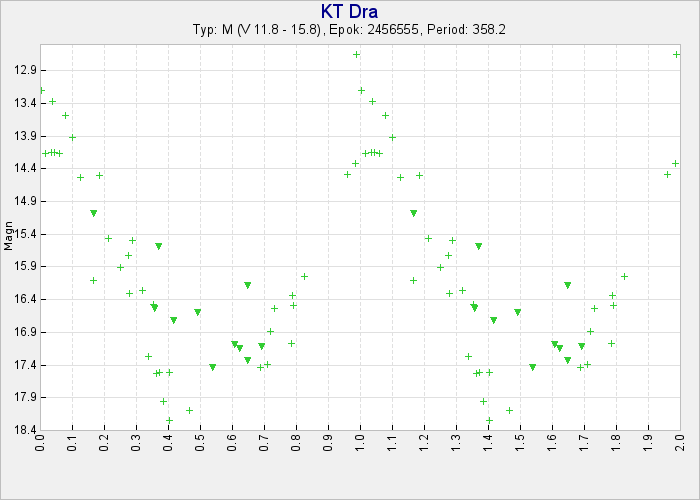Click the "KT Dra" chart title
Image resolution: width=700 pixels, height=500 pixels.
[350, 12]
